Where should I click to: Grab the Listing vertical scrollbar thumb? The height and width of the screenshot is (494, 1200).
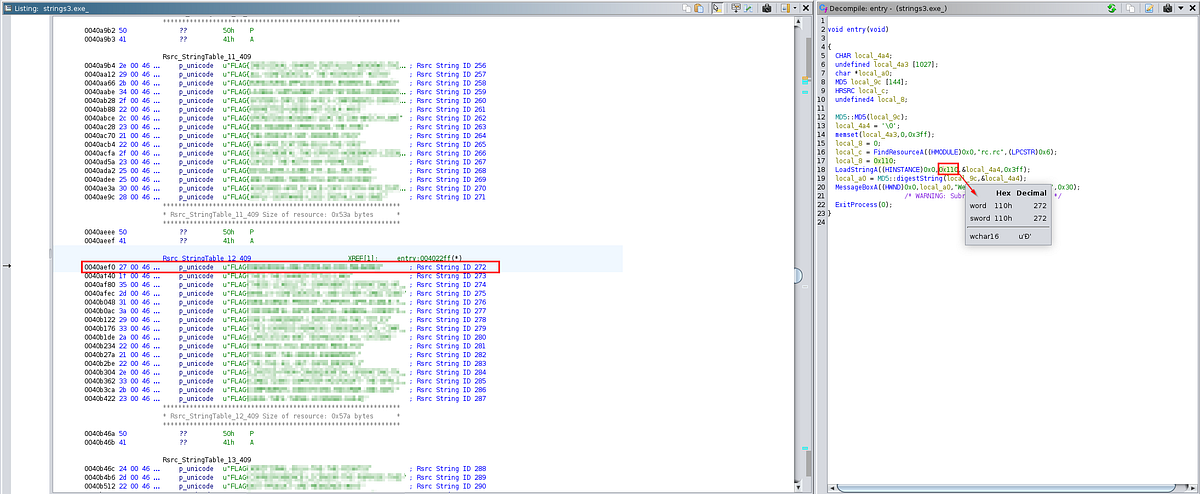click(797, 275)
